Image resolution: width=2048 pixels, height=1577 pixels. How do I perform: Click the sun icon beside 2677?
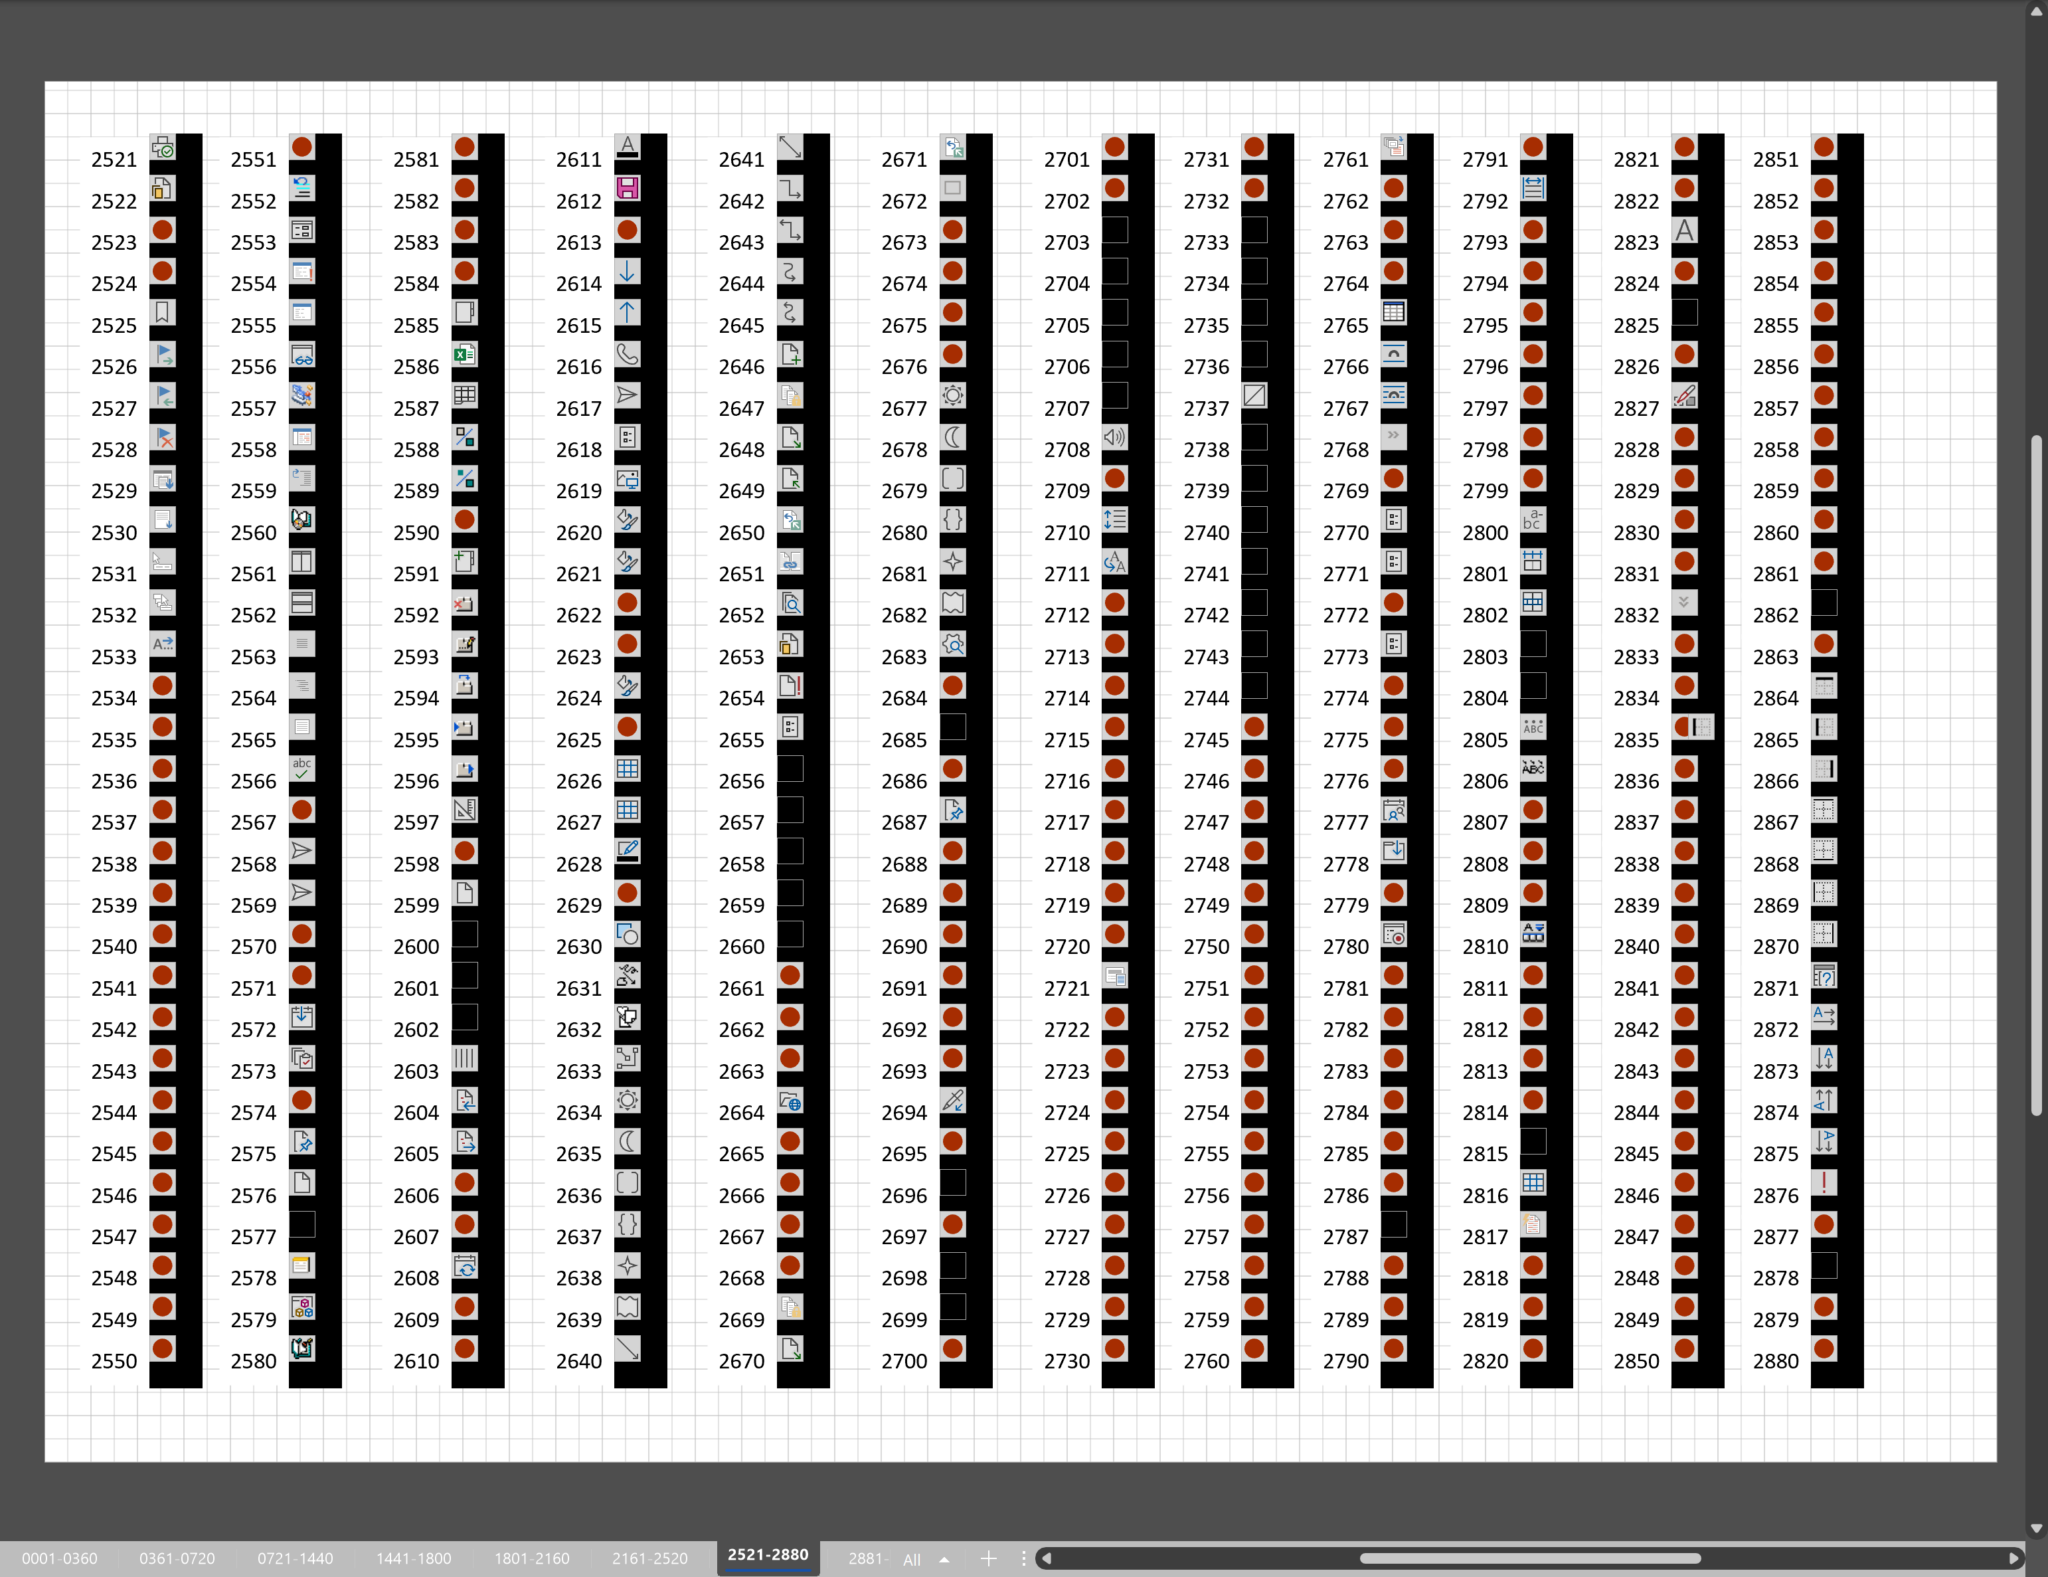click(x=953, y=395)
